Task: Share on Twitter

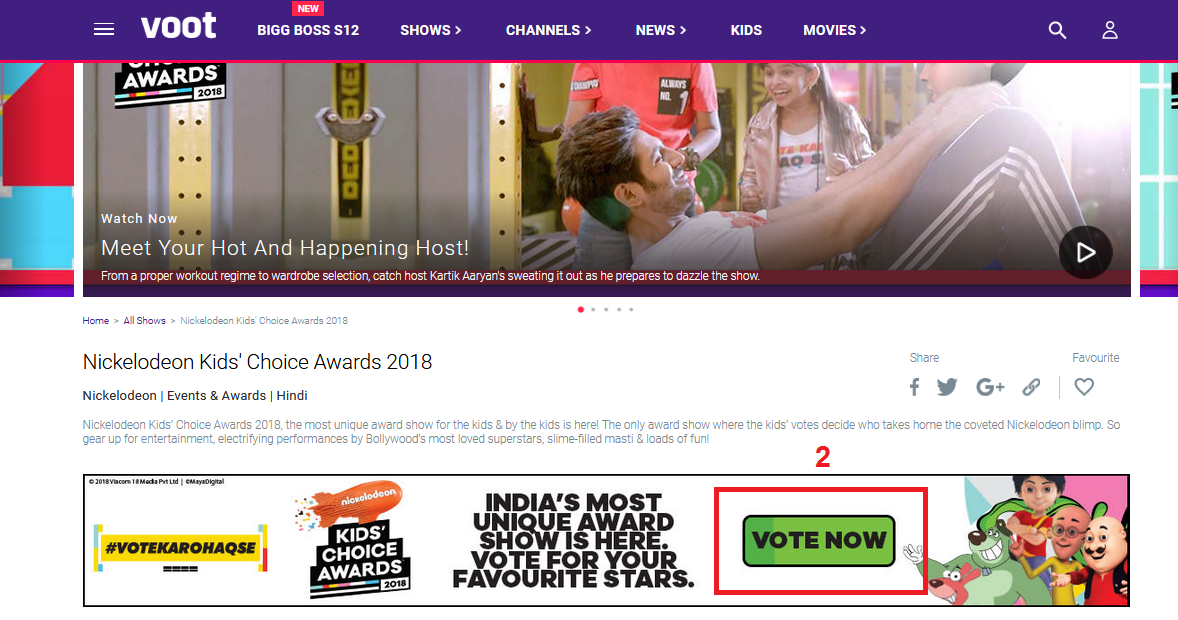Action: tap(947, 387)
